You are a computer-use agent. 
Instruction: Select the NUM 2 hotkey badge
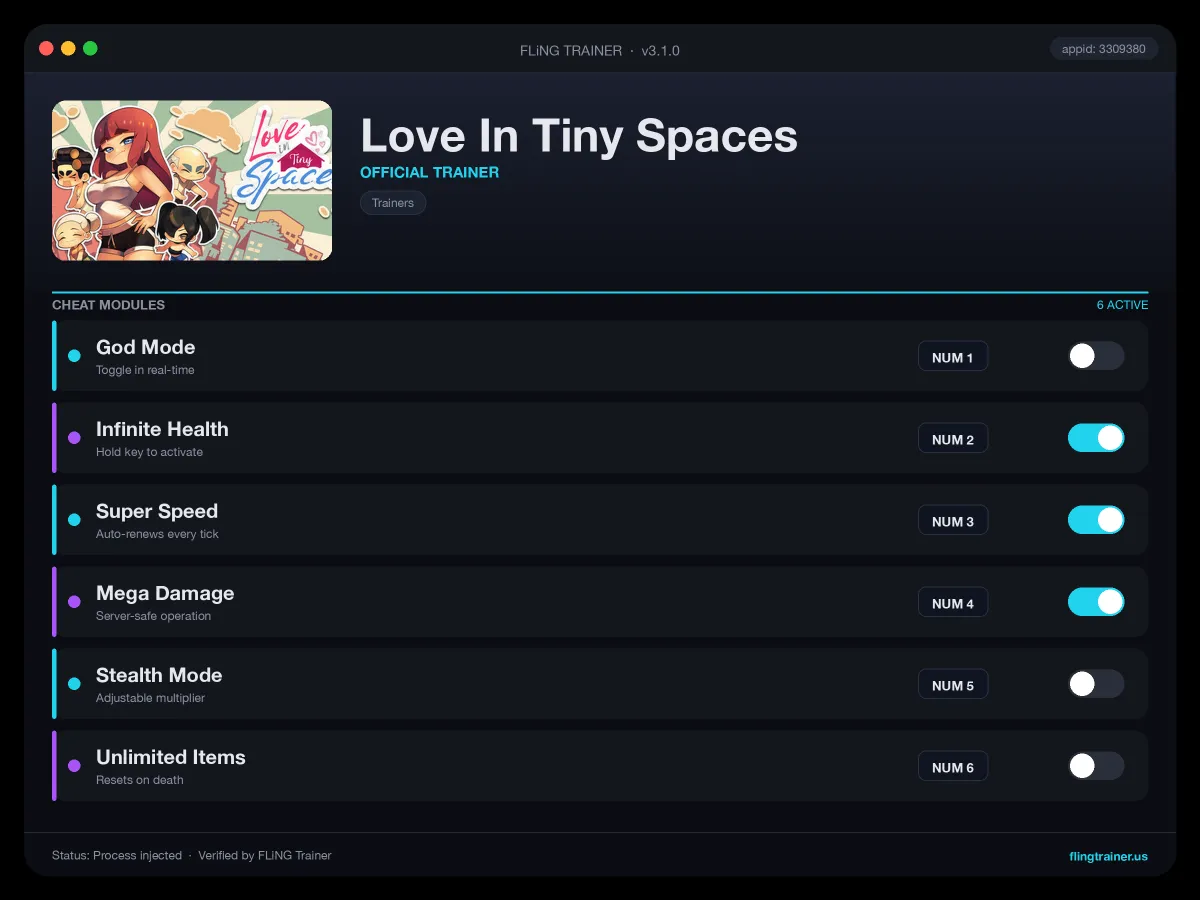953,439
